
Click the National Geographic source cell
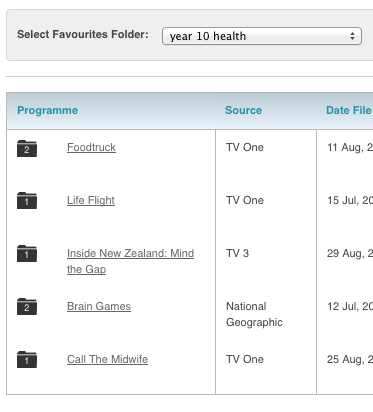coord(254,314)
